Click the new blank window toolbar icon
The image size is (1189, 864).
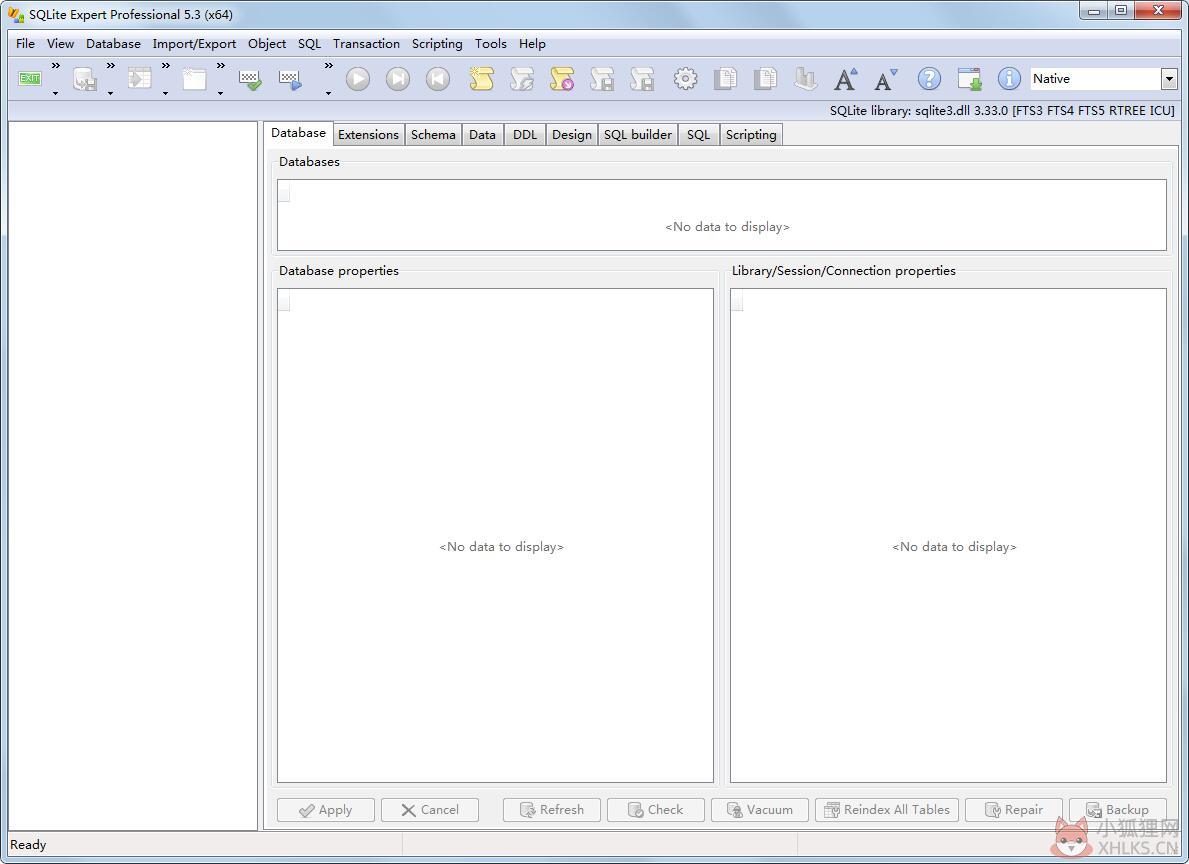pos(194,79)
